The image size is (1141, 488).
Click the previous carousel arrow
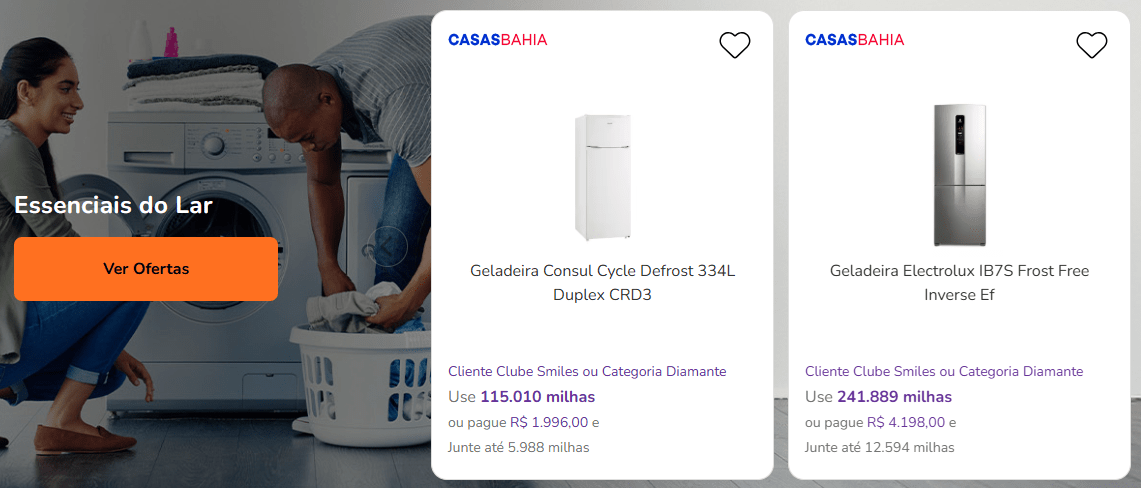click(386, 245)
